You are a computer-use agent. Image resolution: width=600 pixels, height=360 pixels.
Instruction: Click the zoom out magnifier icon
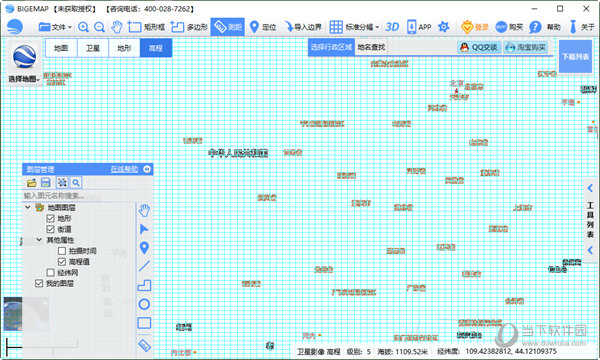click(x=99, y=27)
